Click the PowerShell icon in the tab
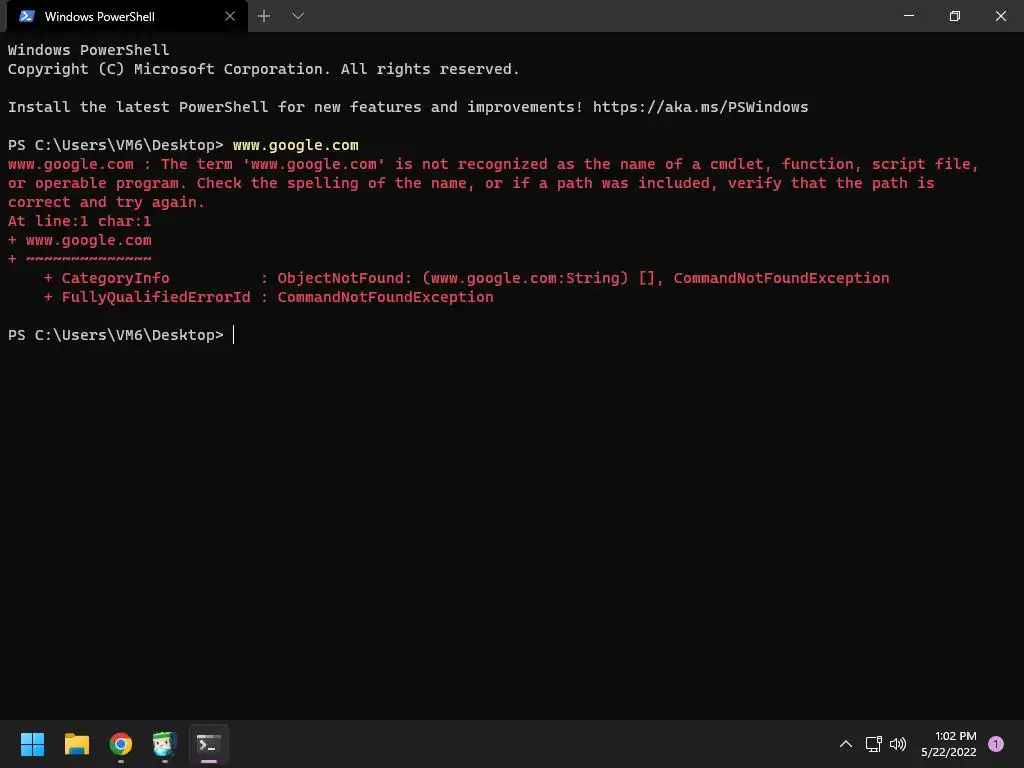This screenshot has width=1024, height=768. click(x=27, y=16)
